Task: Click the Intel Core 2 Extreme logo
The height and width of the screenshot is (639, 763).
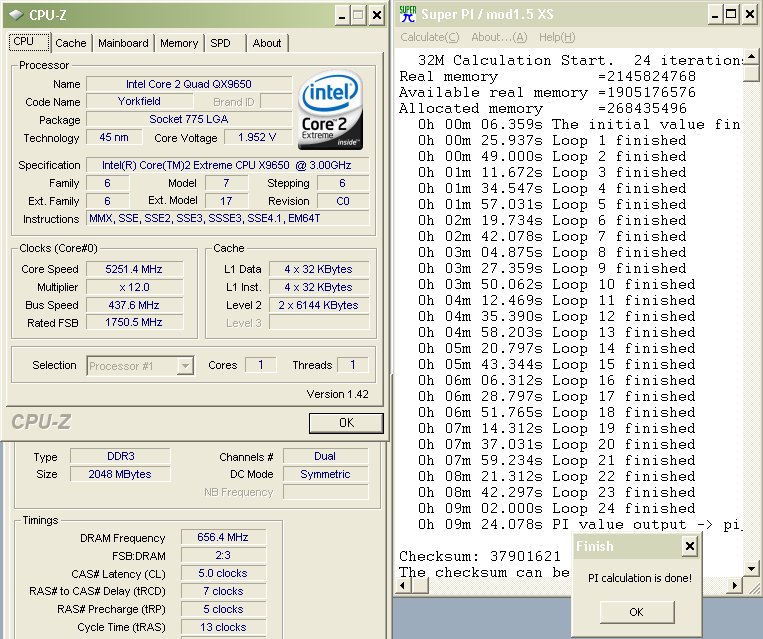Action: [330, 110]
